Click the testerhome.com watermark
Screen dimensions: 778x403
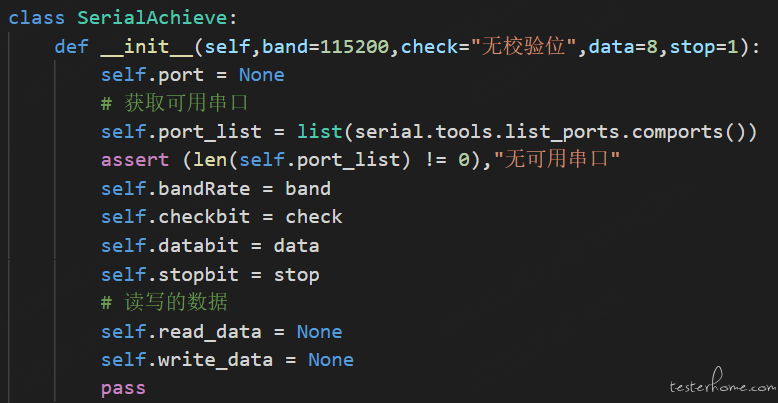tap(721, 381)
